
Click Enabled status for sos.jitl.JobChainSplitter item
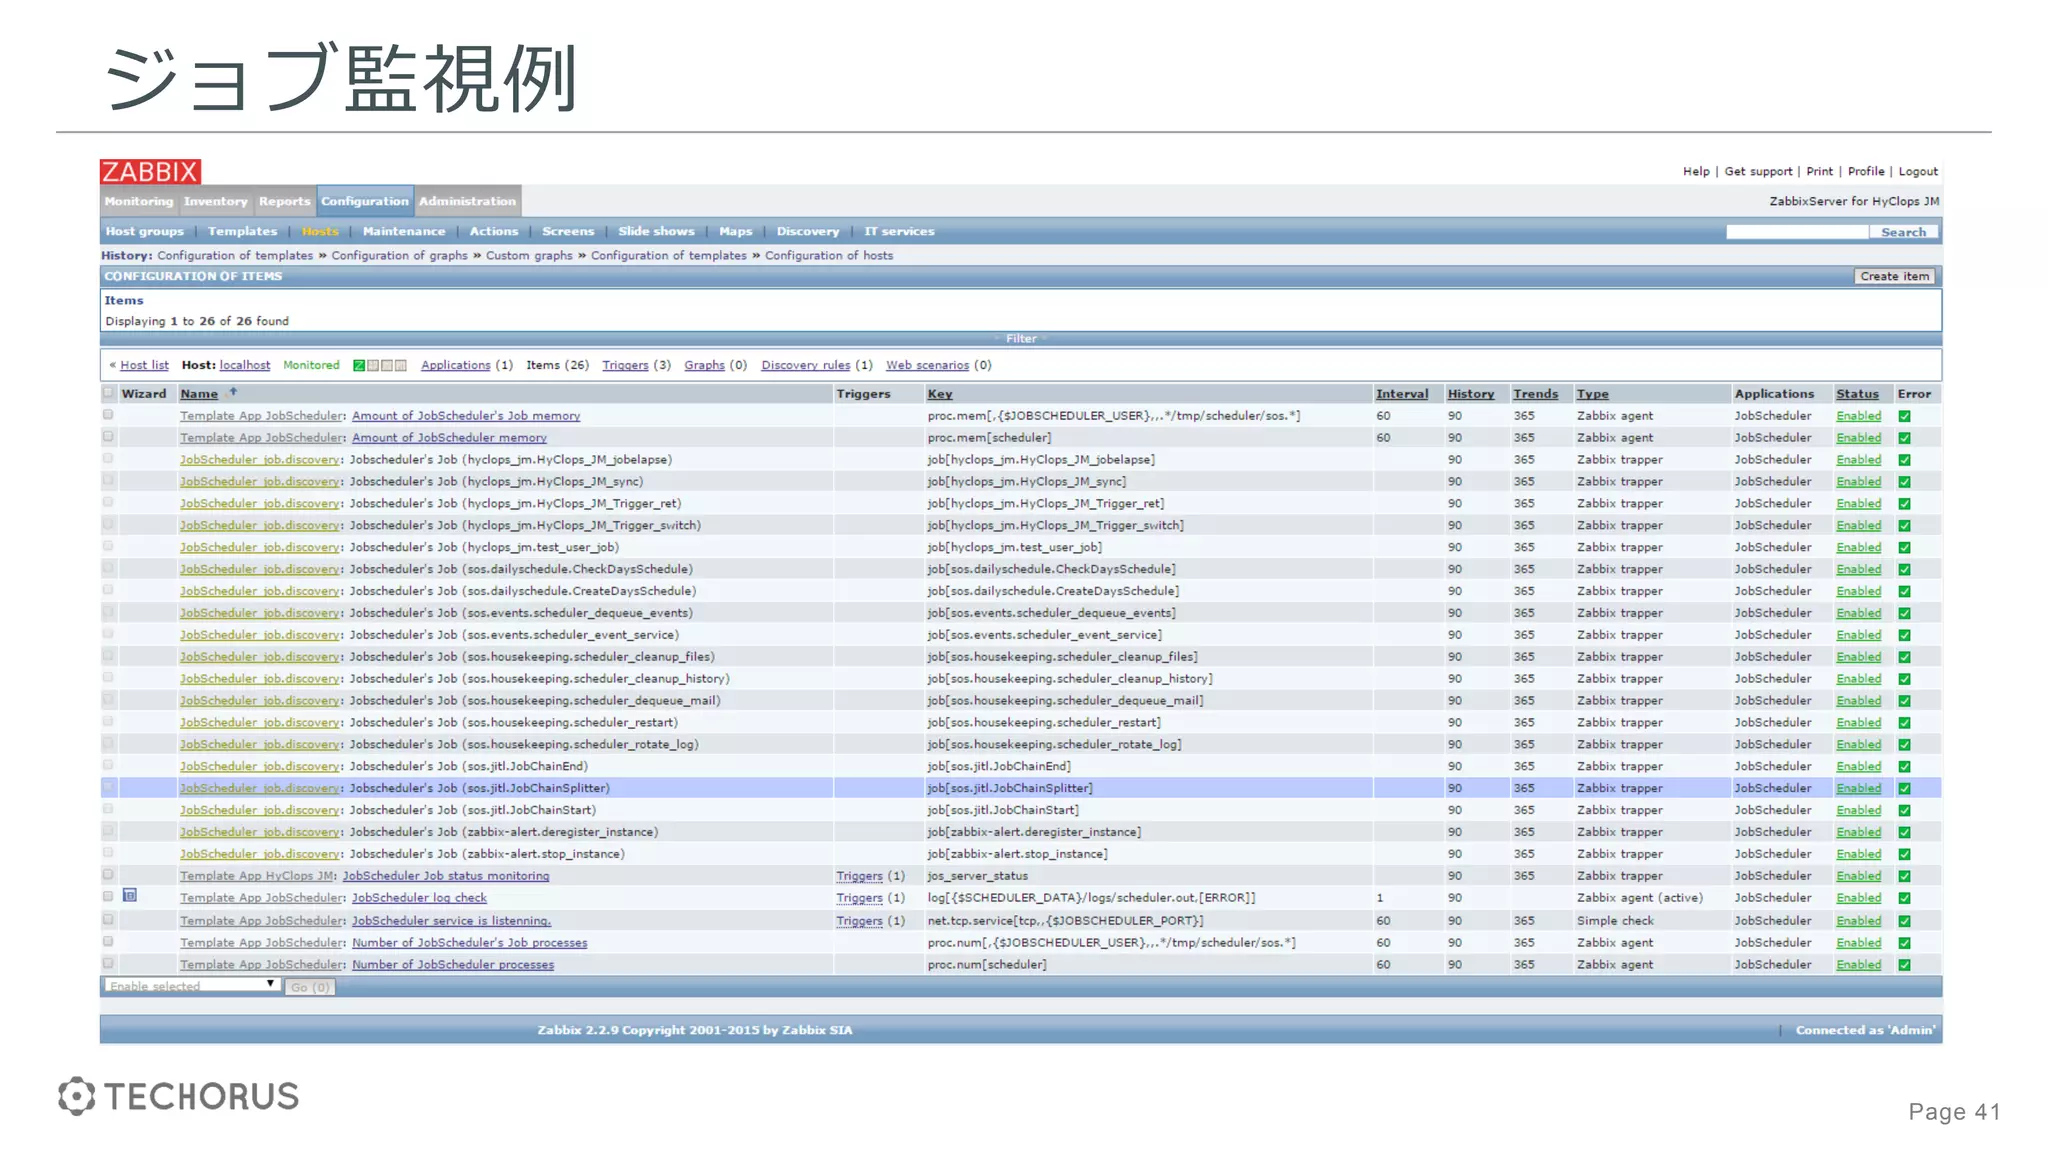[1858, 788]
